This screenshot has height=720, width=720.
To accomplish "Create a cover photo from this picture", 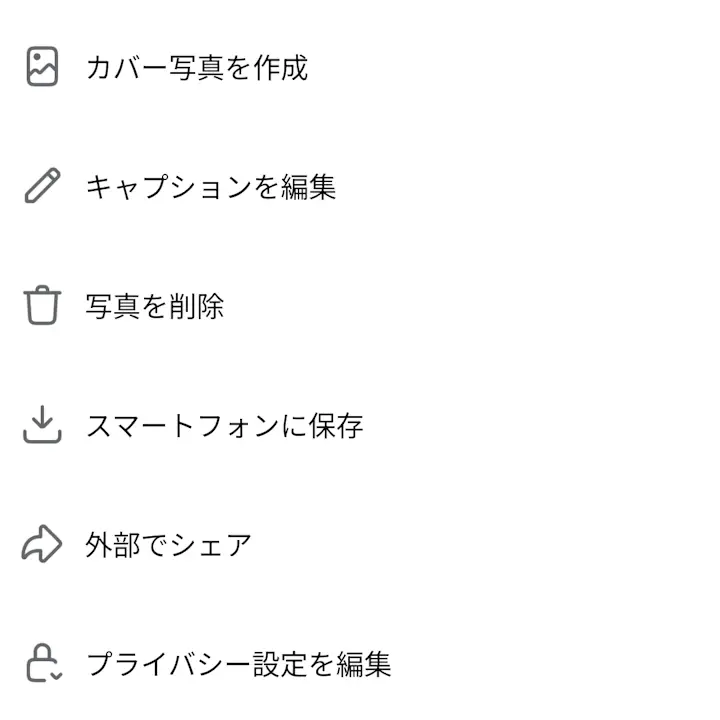I will pos(197,68).
